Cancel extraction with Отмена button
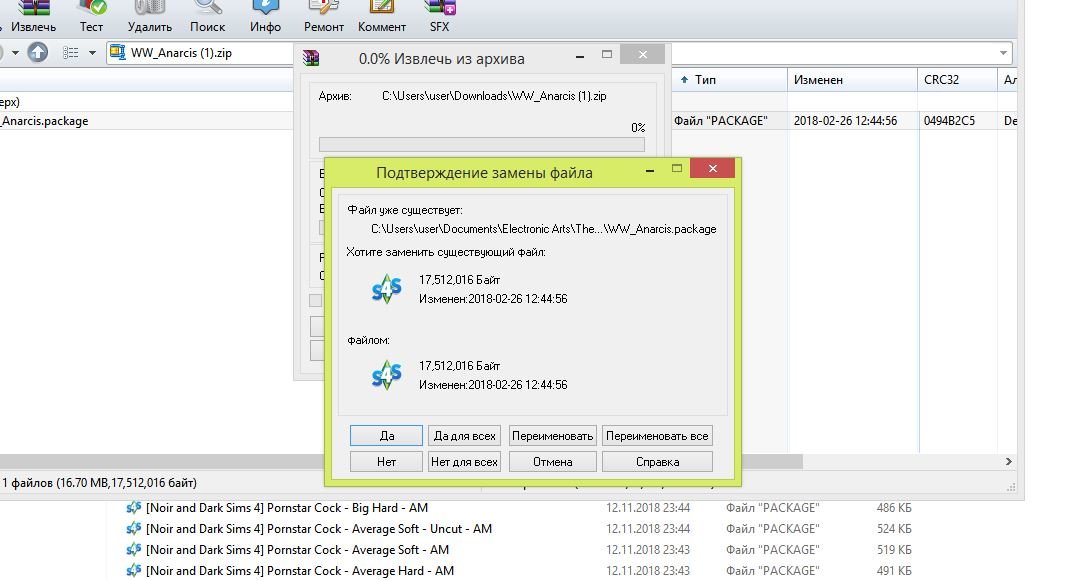This screenshot has width=1066, height=580. pos(553,462)
